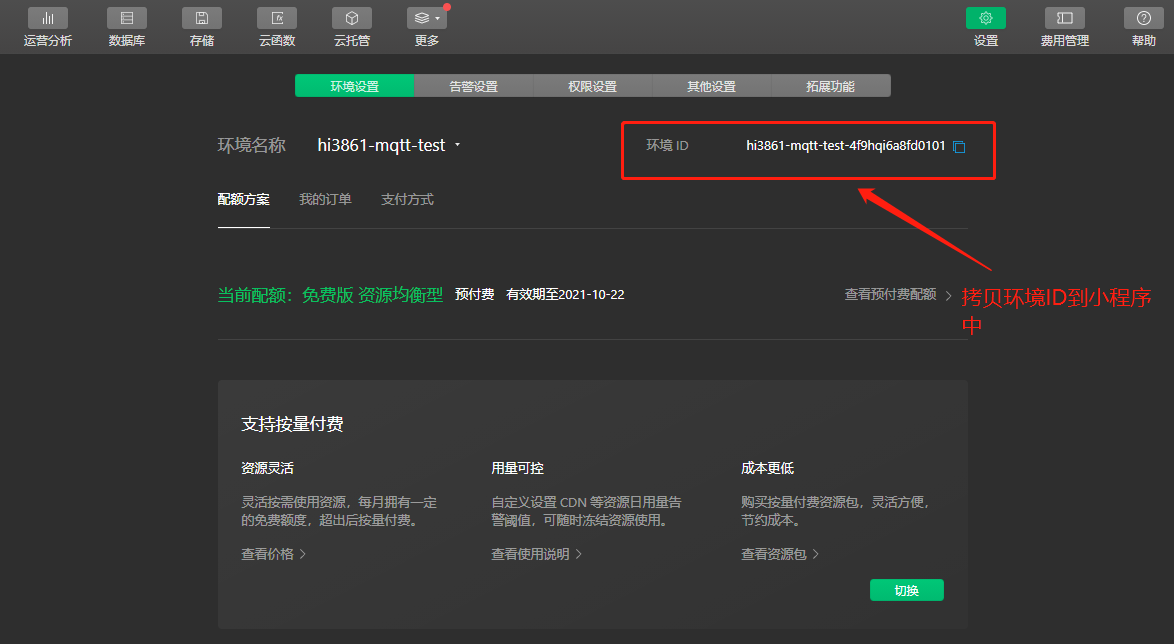The height and width of the screenshot is (644, 1174).
Task: Go to the 支付方式 sub-tab
Action: tap(407, 199)
